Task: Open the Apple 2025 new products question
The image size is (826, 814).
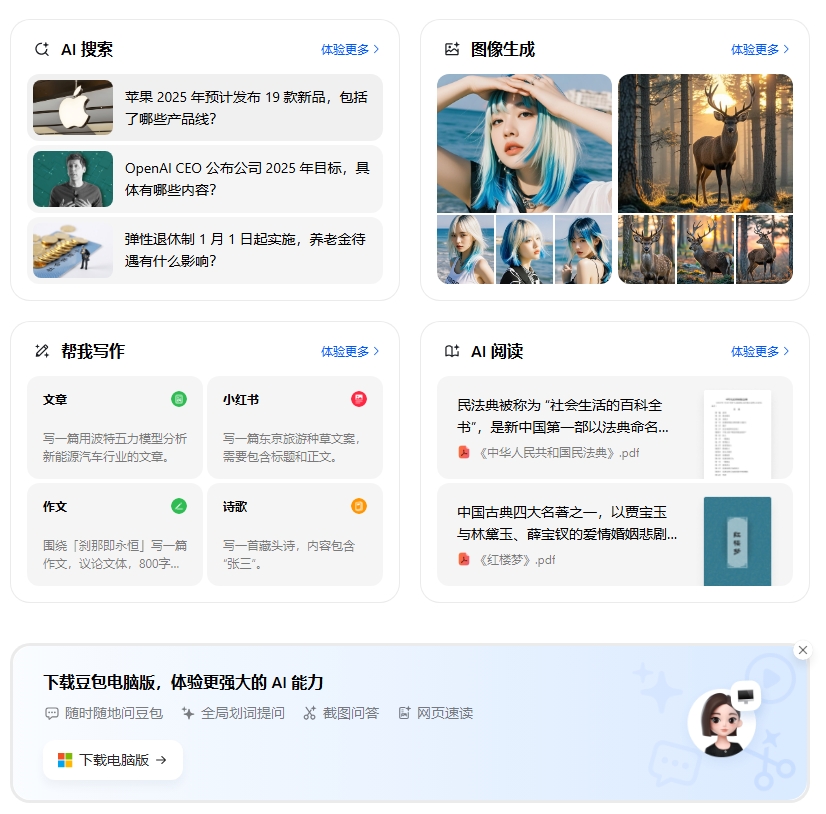Action: (x=205, y=107)
